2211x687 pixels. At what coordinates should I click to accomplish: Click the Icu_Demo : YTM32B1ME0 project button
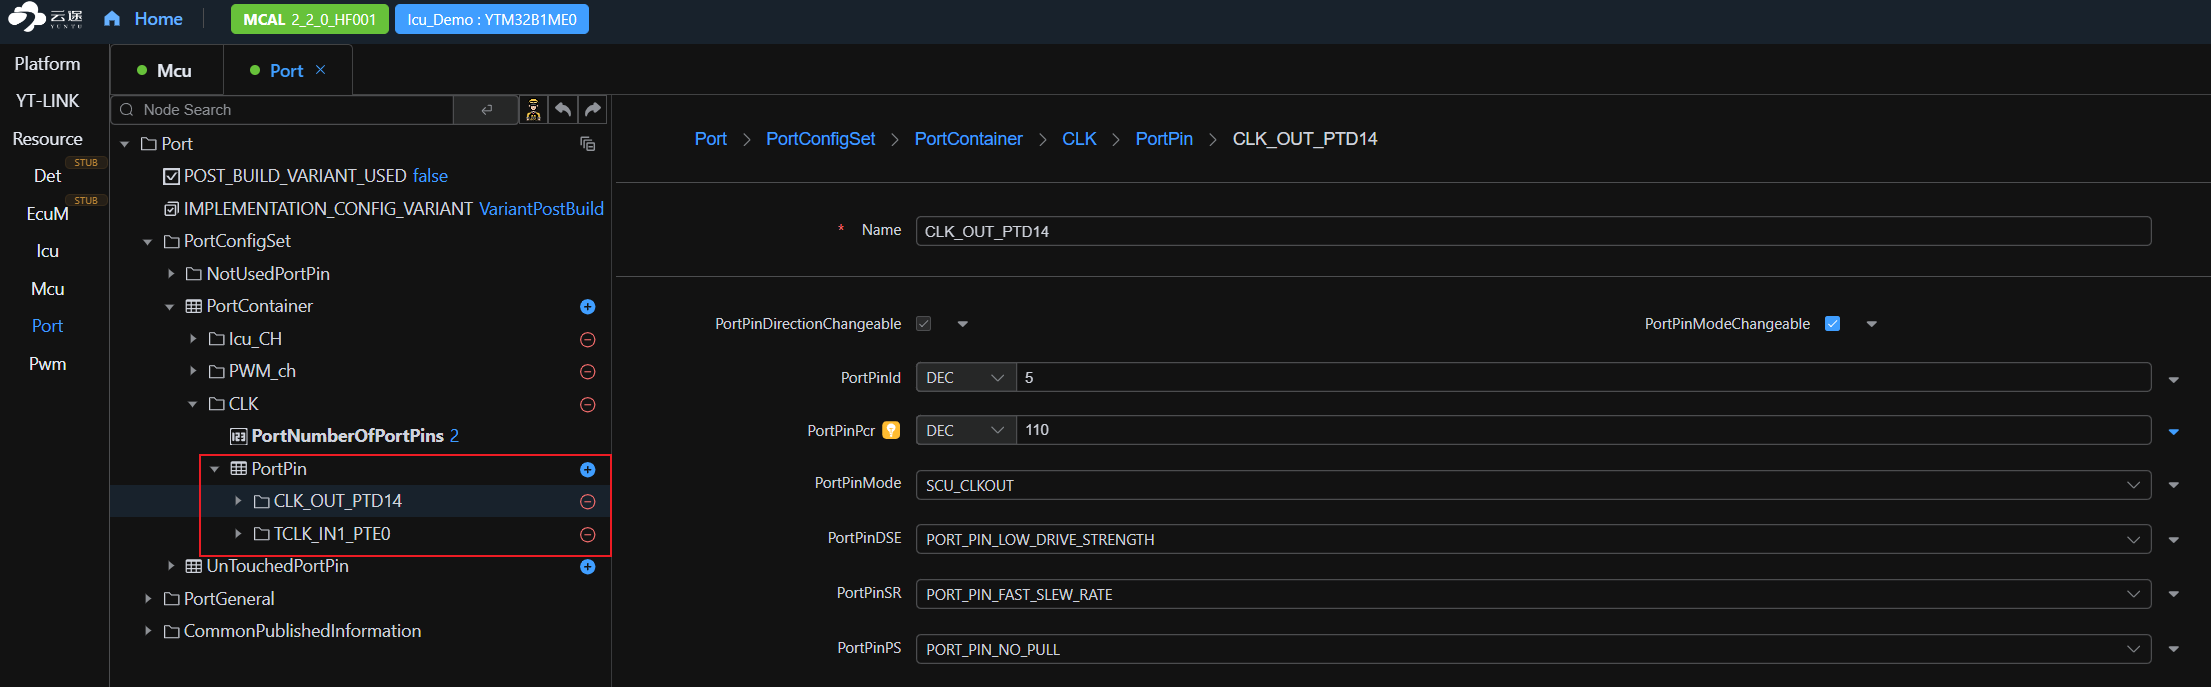(492, 19)
